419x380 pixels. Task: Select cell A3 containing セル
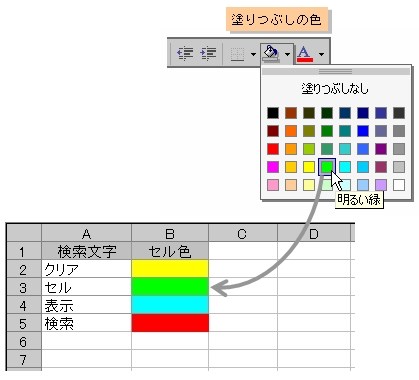click(x=86, y=287)
